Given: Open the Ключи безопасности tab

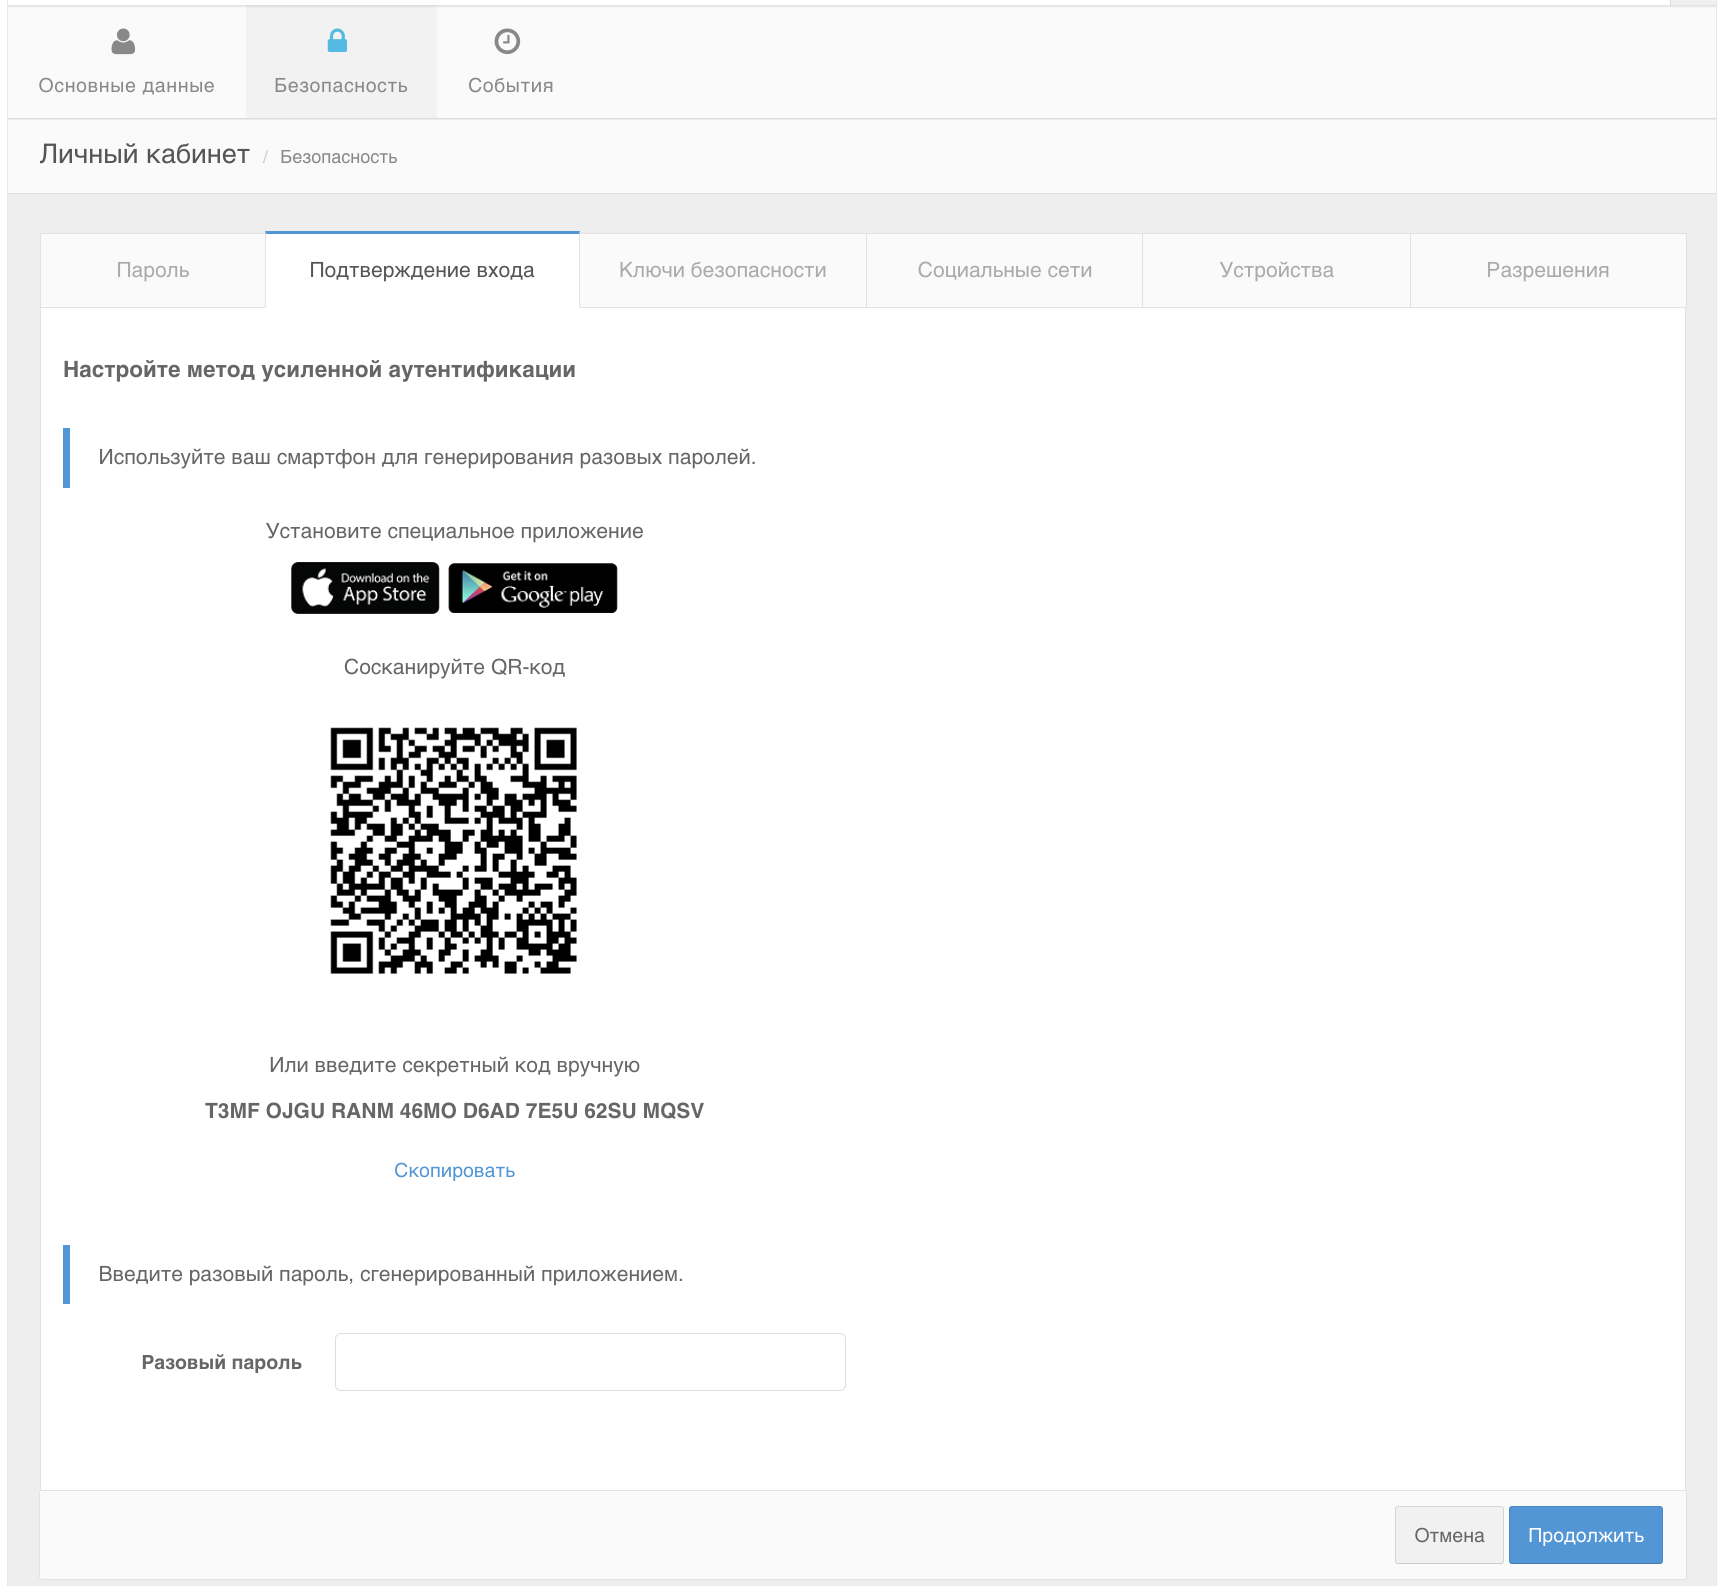Looking at the screenshot, I should [x=722, y=270].
